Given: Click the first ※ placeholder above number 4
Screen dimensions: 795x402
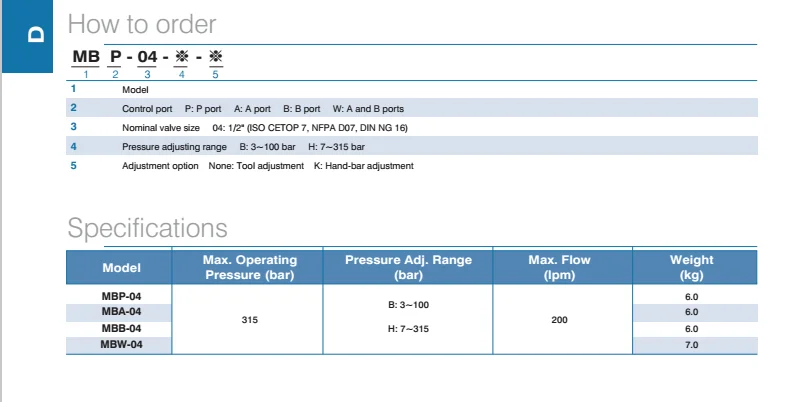Looking at the screenshot, I should tap(181, 57).
